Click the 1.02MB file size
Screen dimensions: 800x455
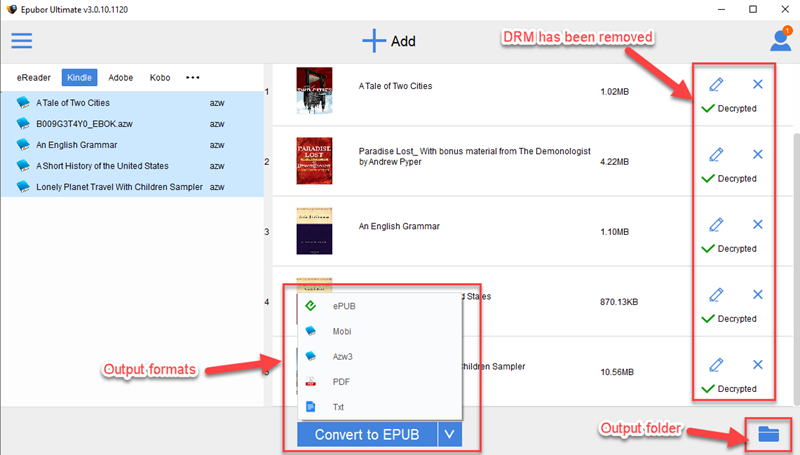614,92
